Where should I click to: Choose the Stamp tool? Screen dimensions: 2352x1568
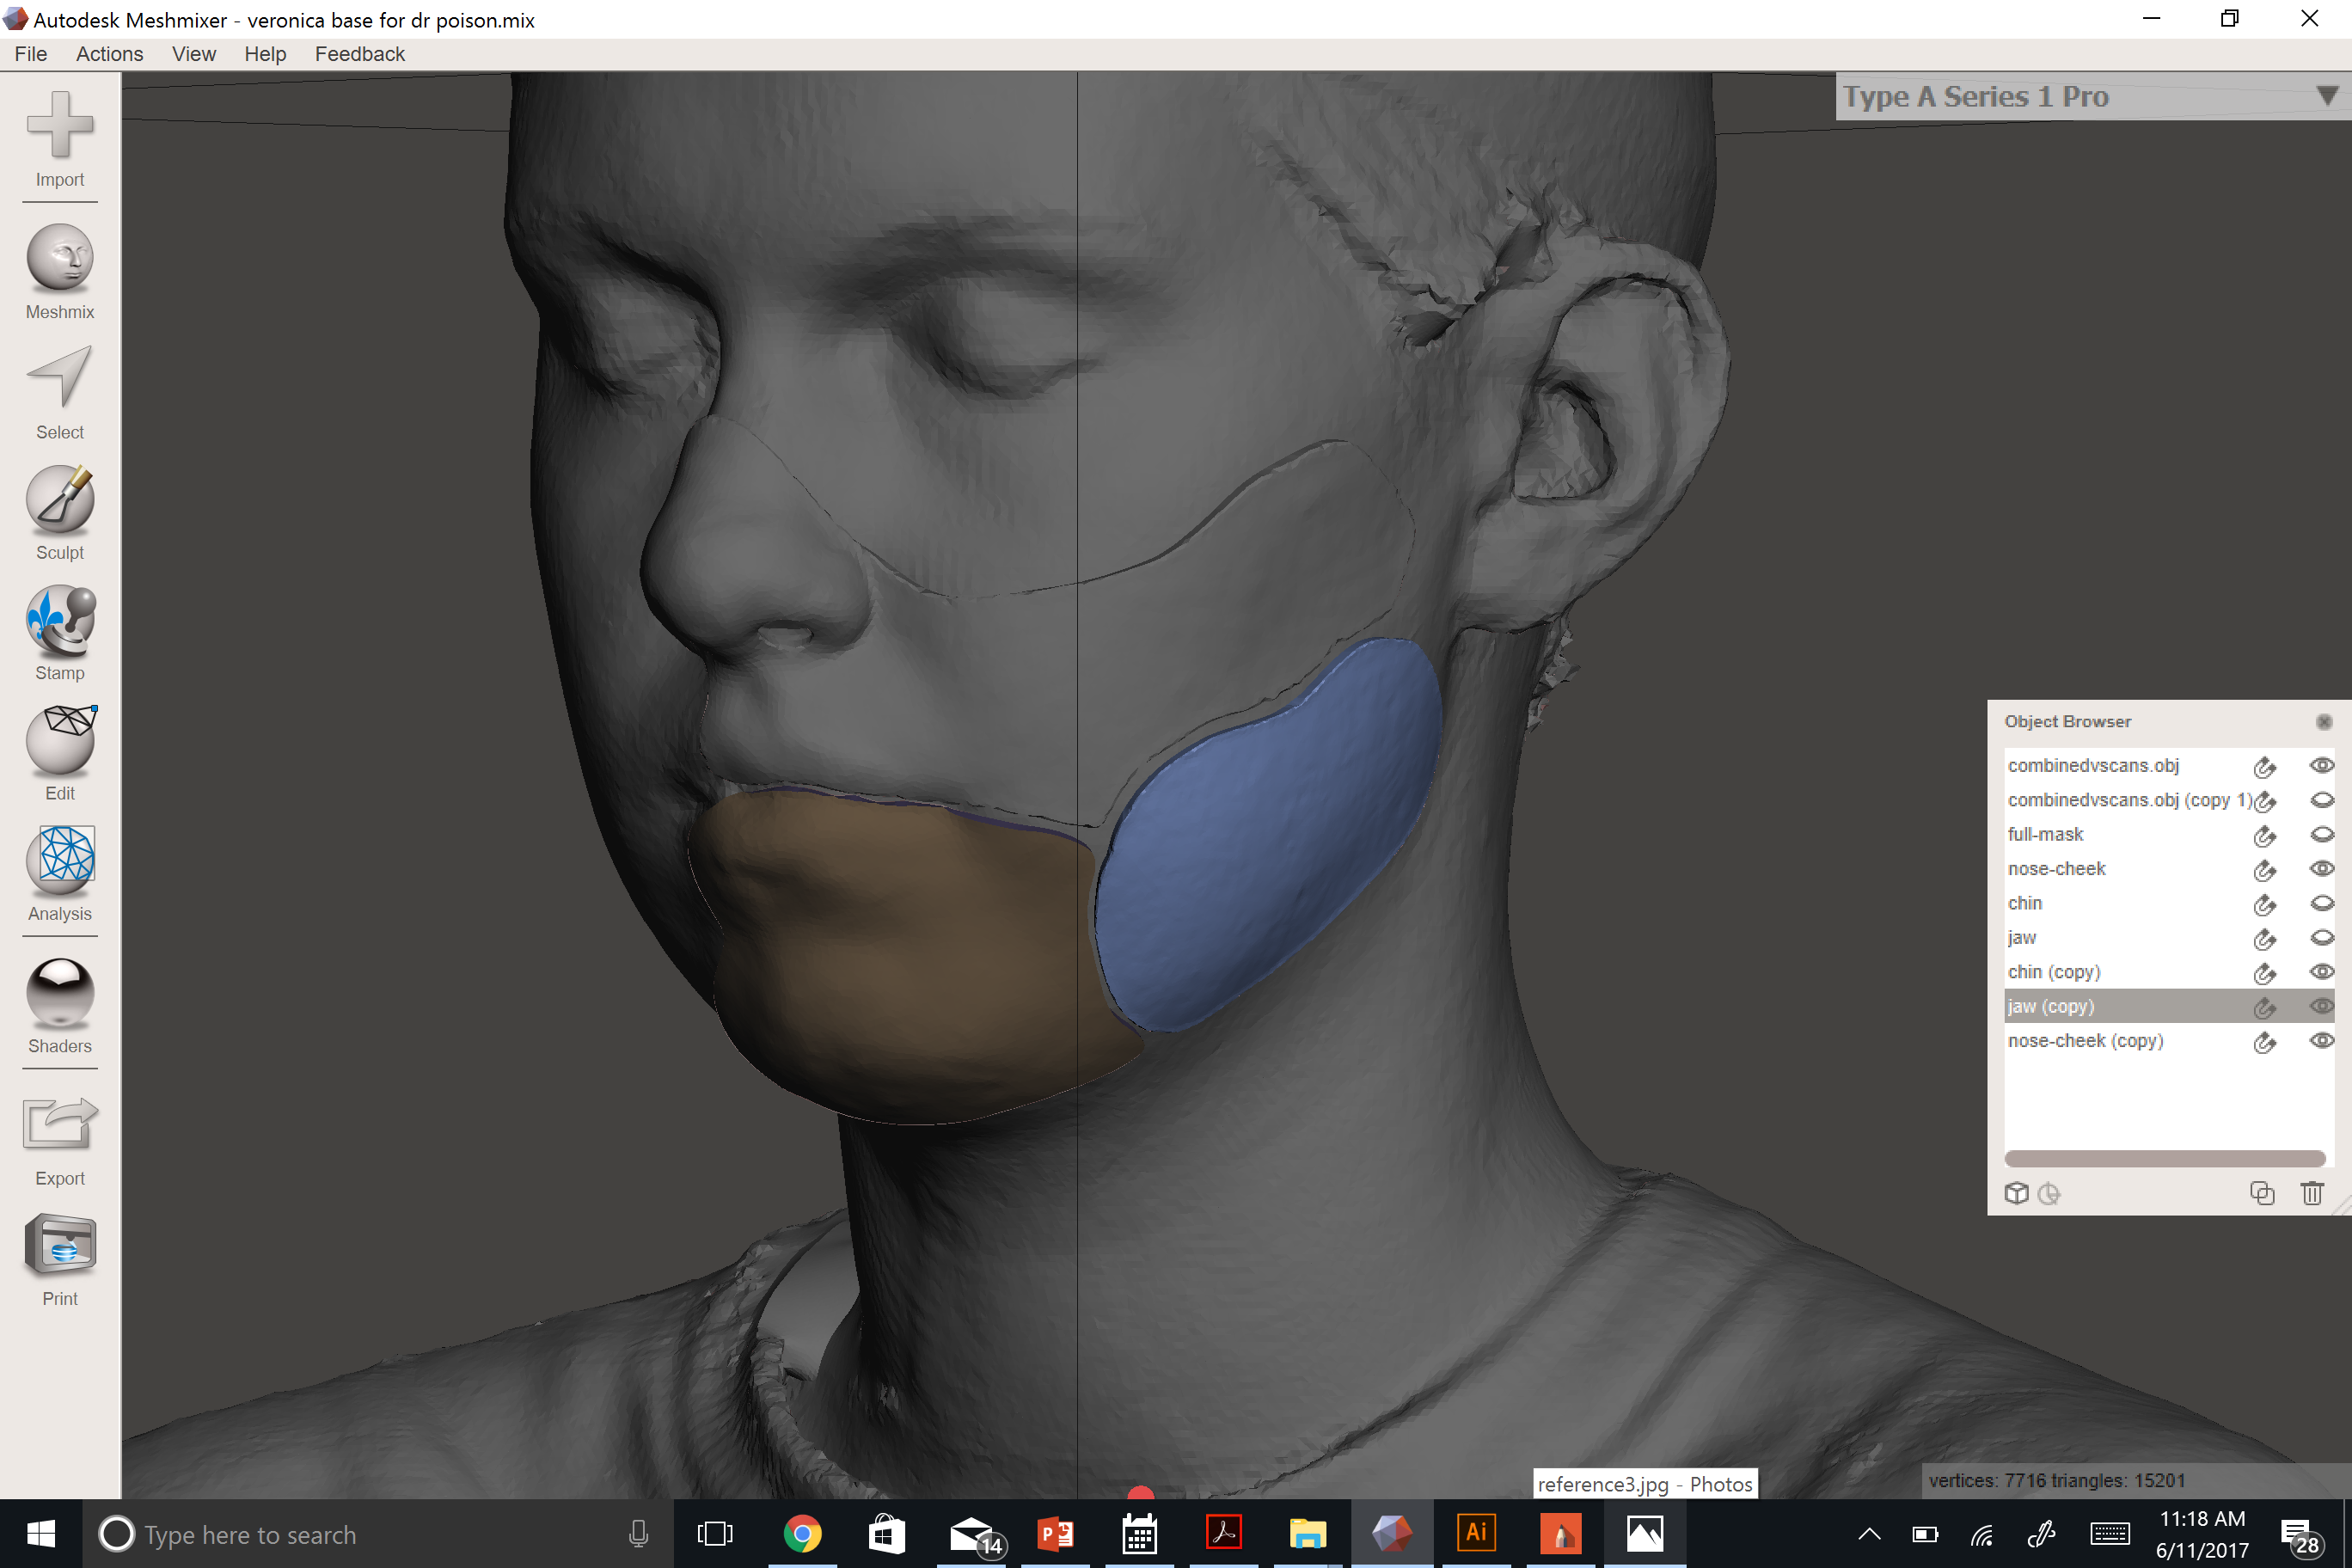coord(60,633)
